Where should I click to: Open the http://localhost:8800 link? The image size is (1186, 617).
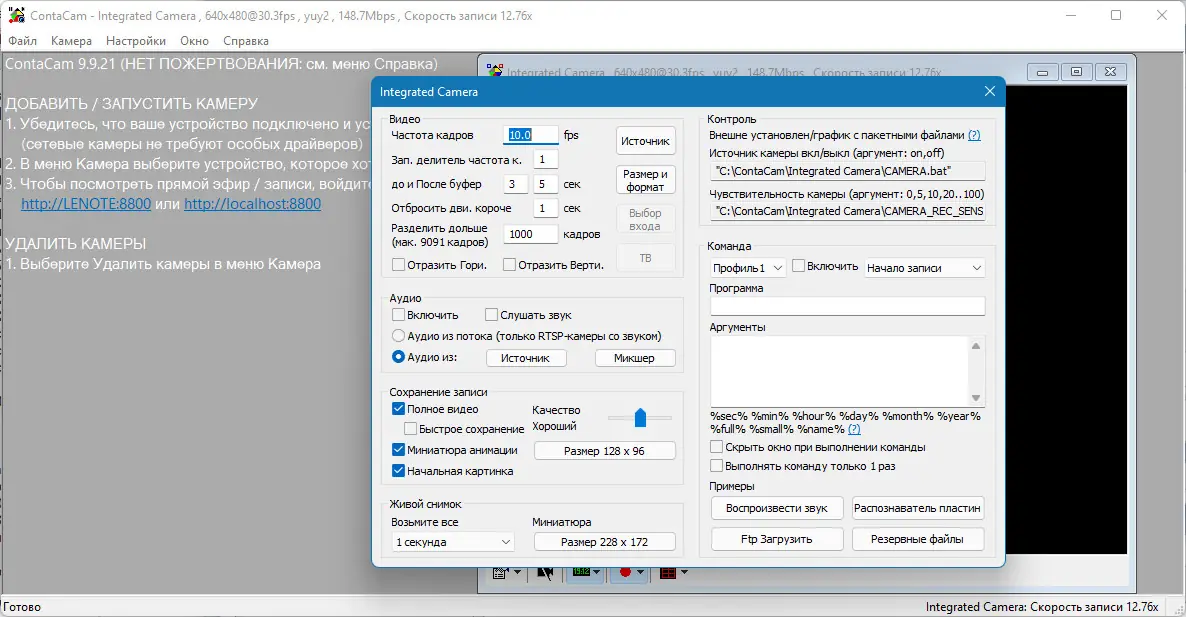tap(253, 204)
